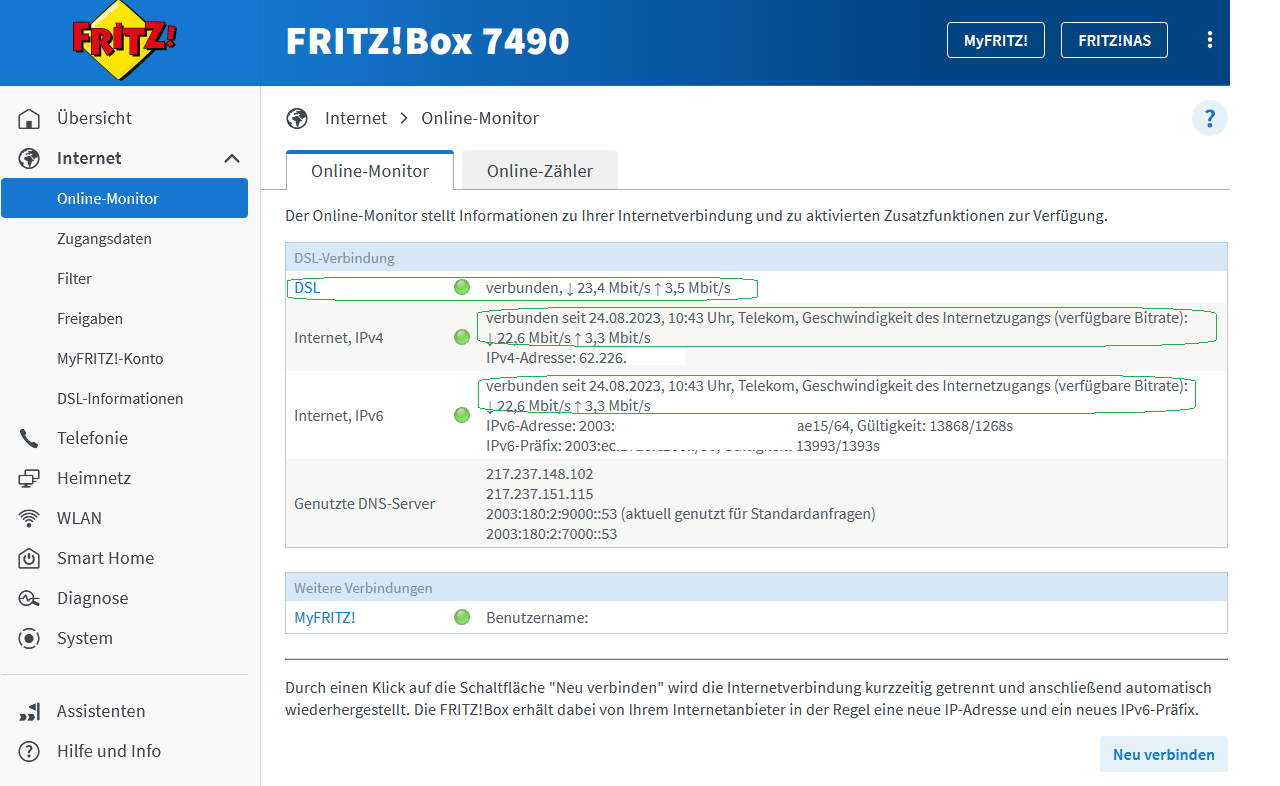The height and width of the screenshot is (786, 1280).
Task: Click the Internet, IPv6 row label
Action: (x=339, y=416)
